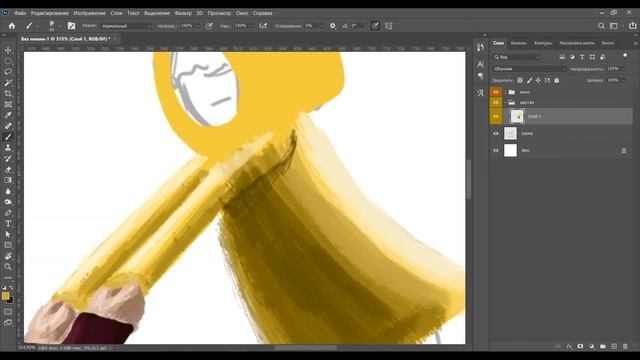The image size is (640, 360).
Task: Toggle symmetry paint options
Action: [x=389, y=26]
